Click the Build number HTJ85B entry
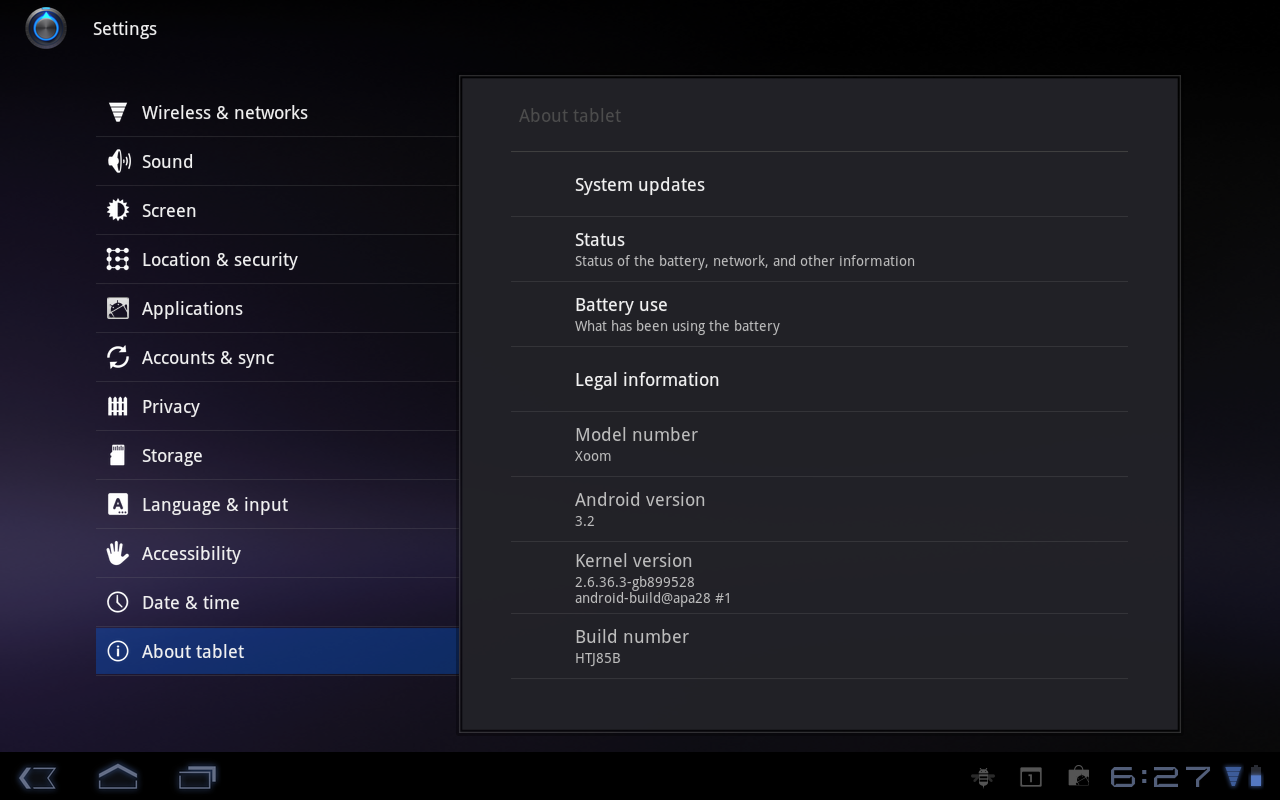 click(819, 646)
